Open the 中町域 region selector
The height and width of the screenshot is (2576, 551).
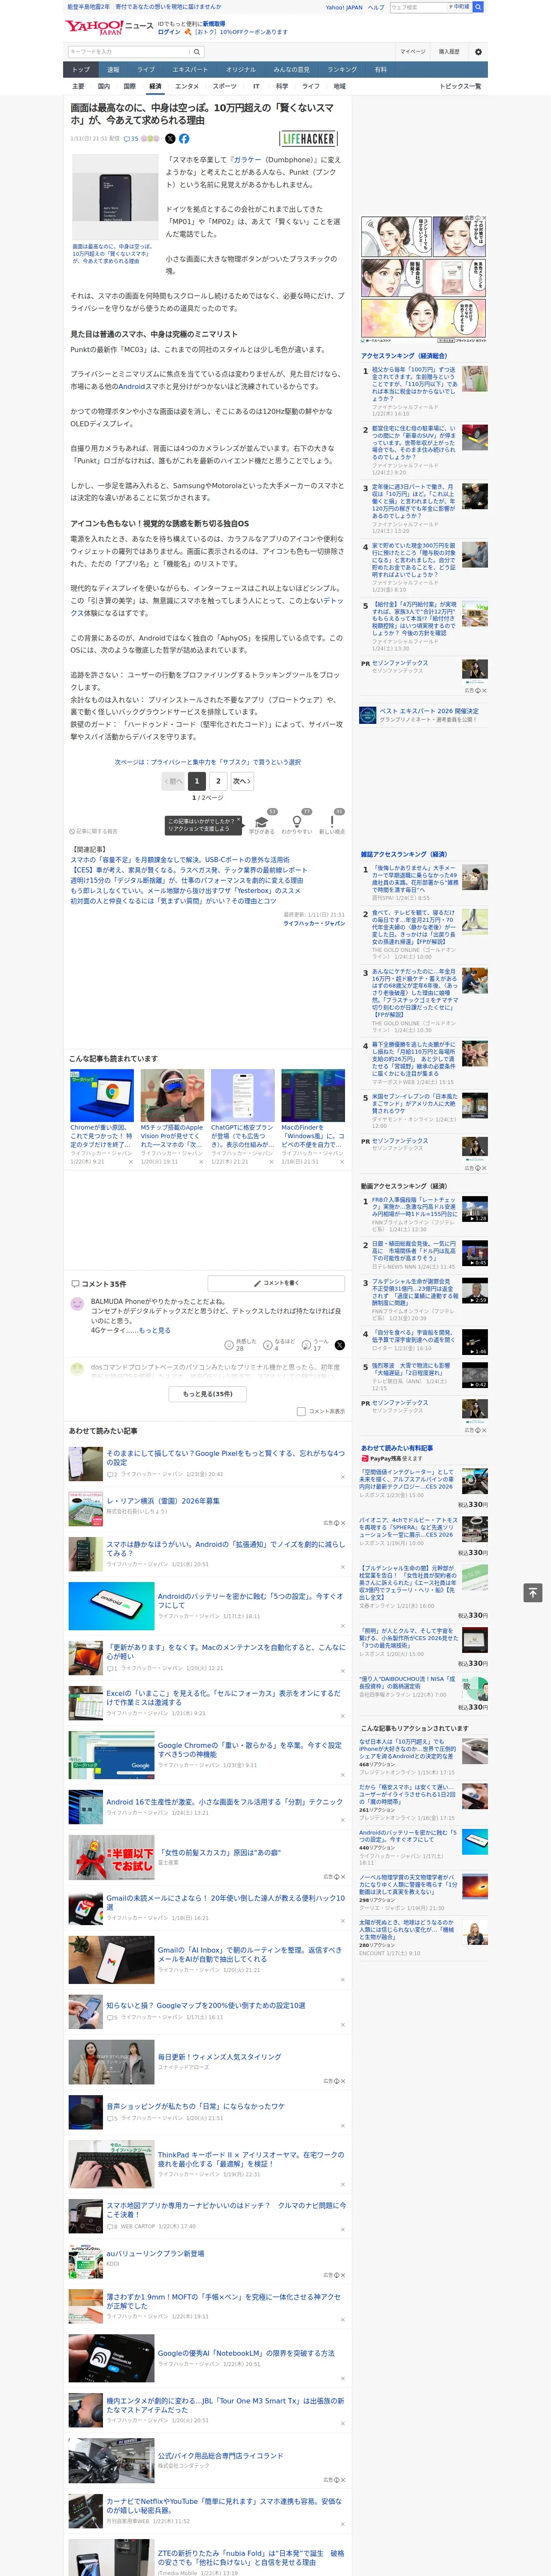click(x=459, y=7)
